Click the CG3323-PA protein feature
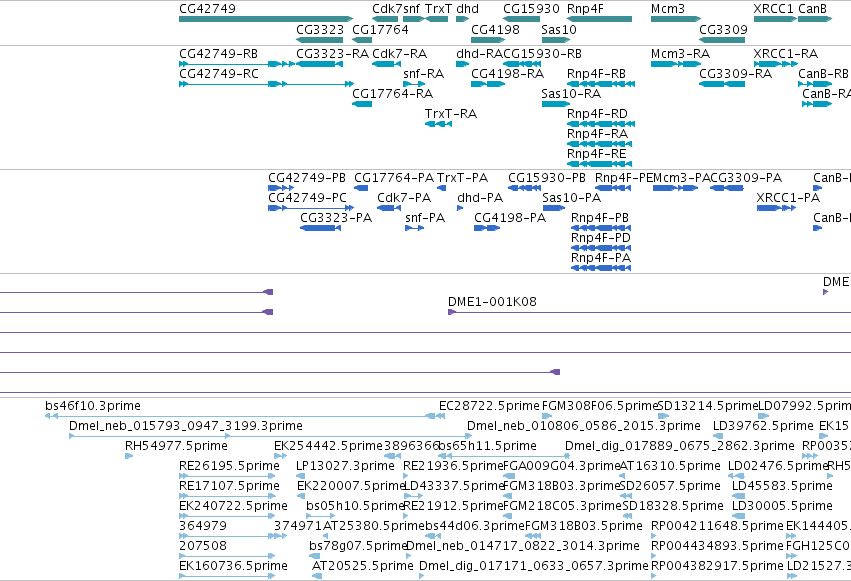This screenshot has height=581, width=851. pos(321,228)
